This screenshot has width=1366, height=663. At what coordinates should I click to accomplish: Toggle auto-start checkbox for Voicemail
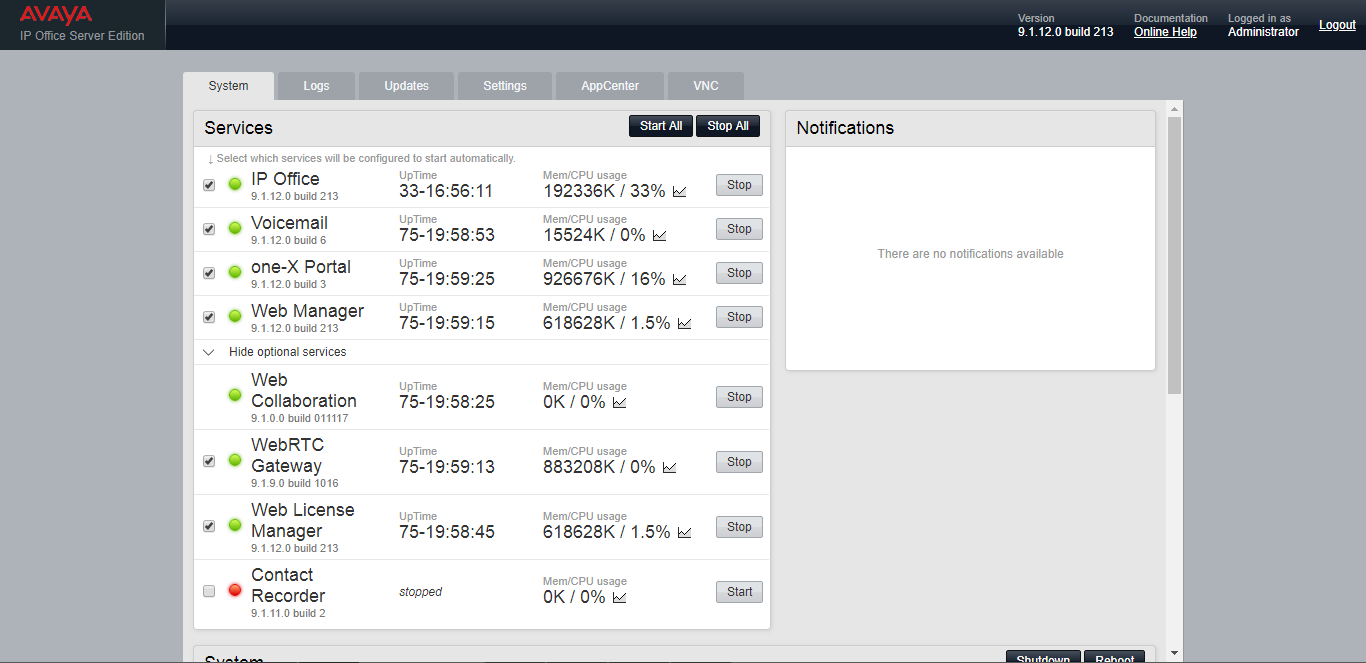pos(209,229)
